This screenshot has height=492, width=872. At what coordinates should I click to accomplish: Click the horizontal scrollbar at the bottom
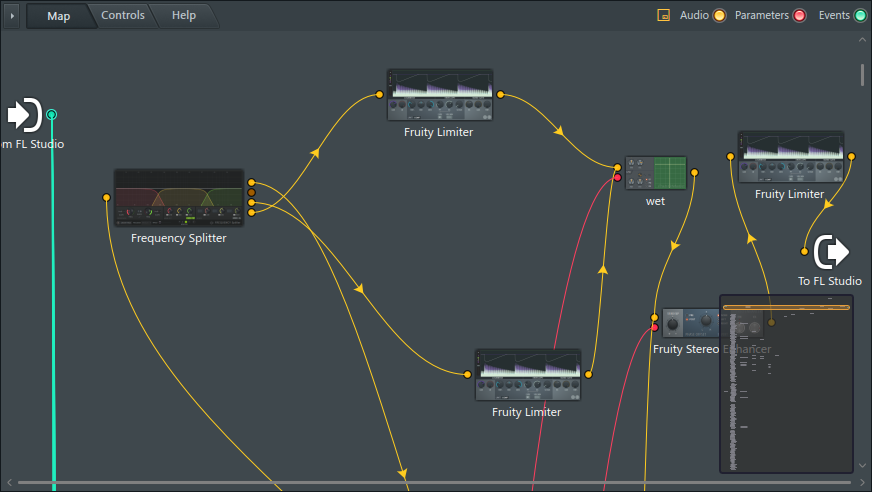[x=430, y=483]
